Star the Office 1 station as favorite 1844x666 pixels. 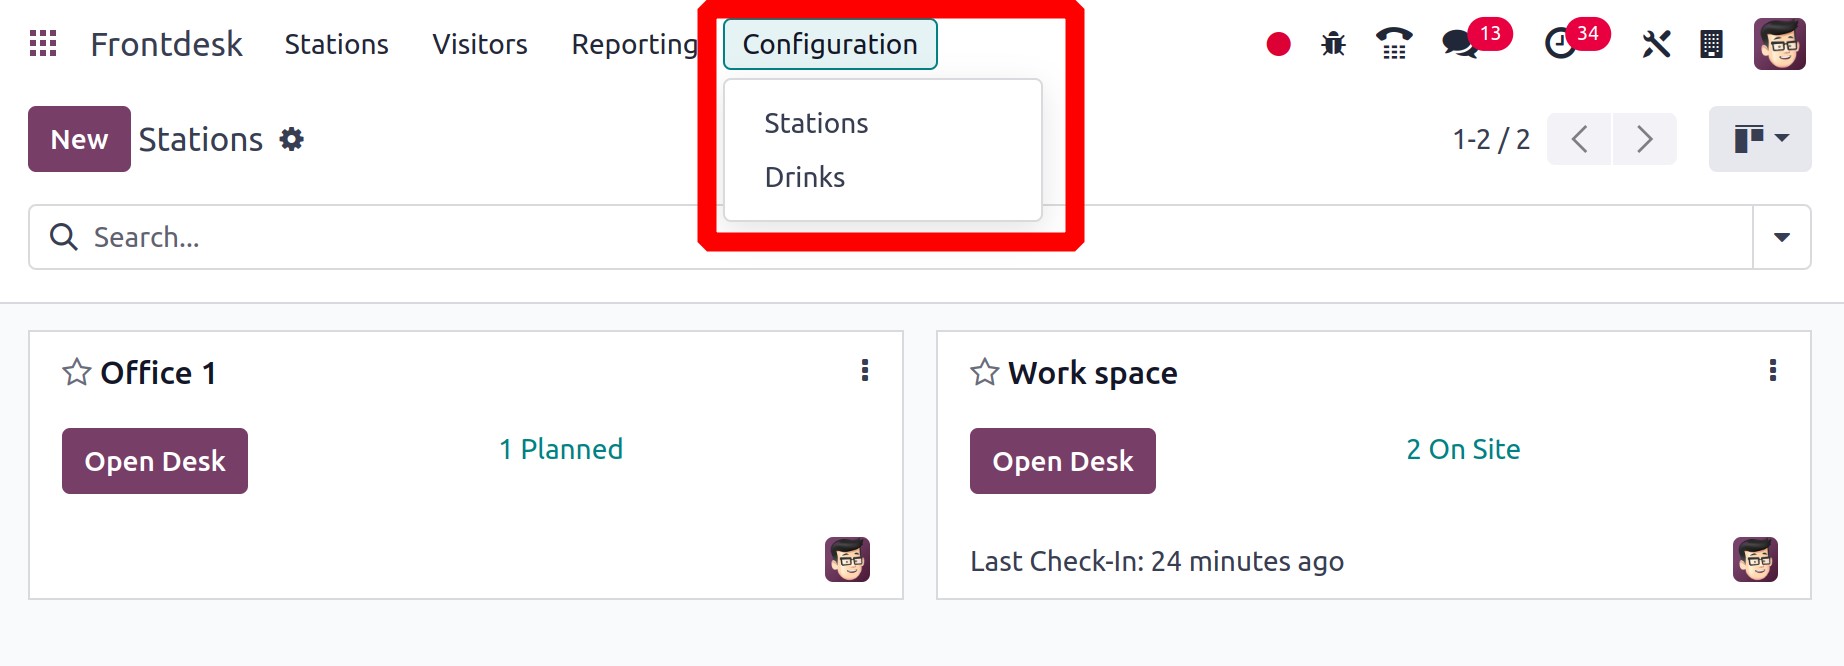click(77, 372)
